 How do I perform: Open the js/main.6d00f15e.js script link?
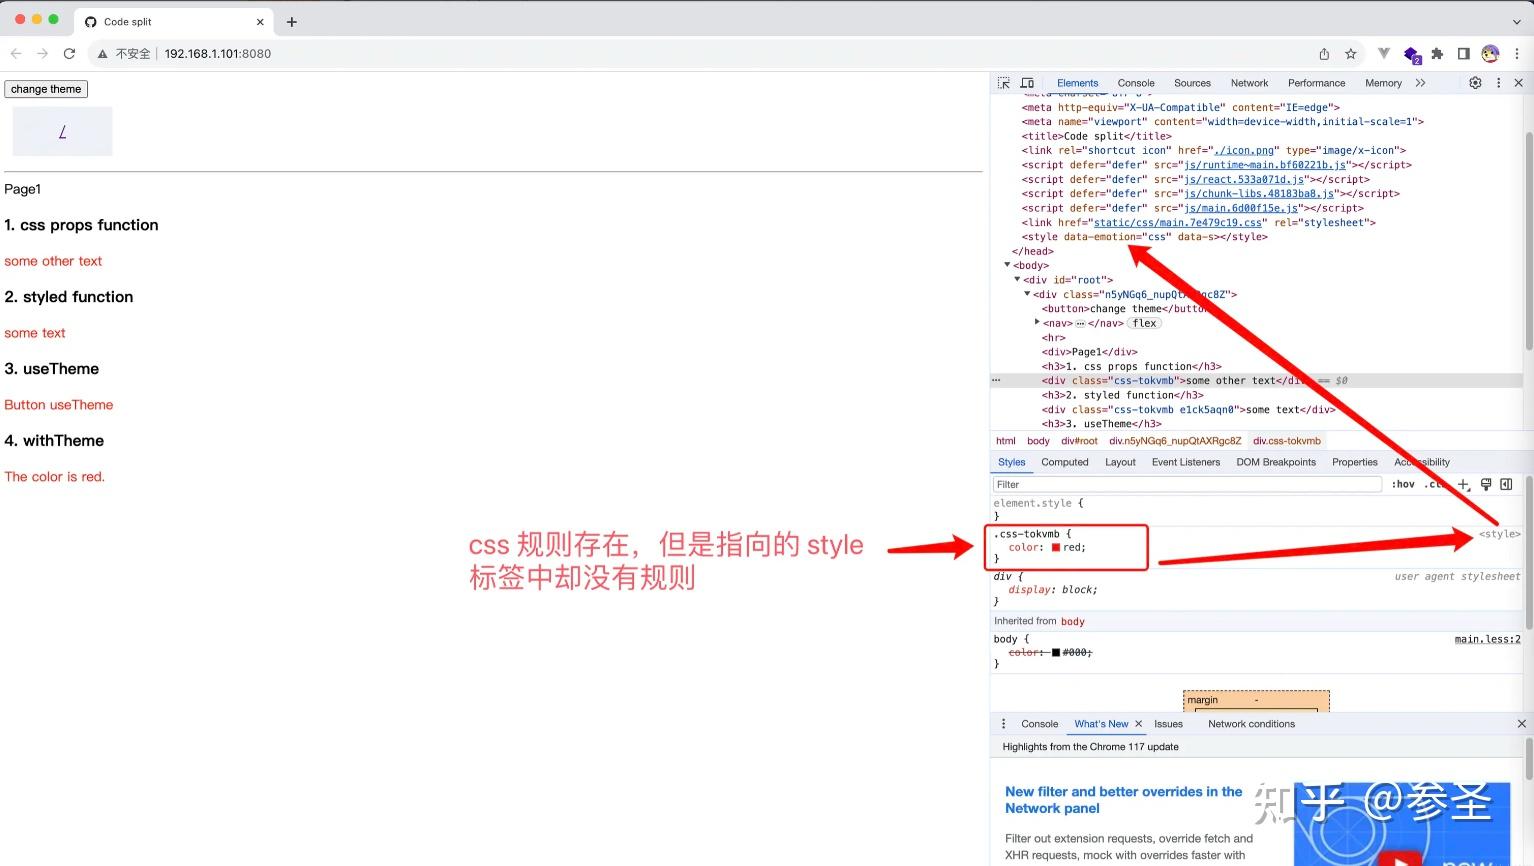[x=1241, y=208]
